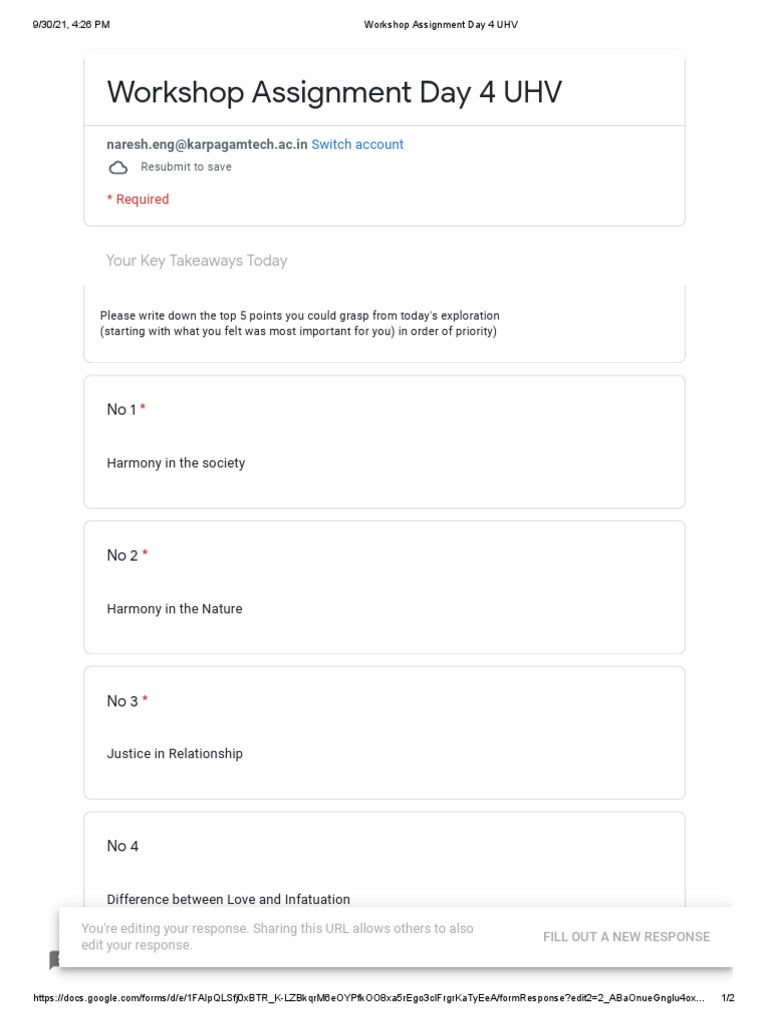
Task: Click the 'You're editing your response' notification text
Action: tap(277, 937)
